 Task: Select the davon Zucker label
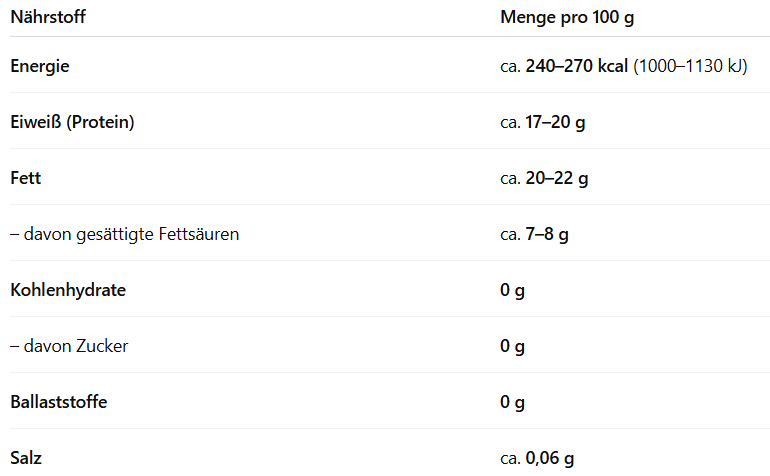pyautogui.click(x=69, y=346)
